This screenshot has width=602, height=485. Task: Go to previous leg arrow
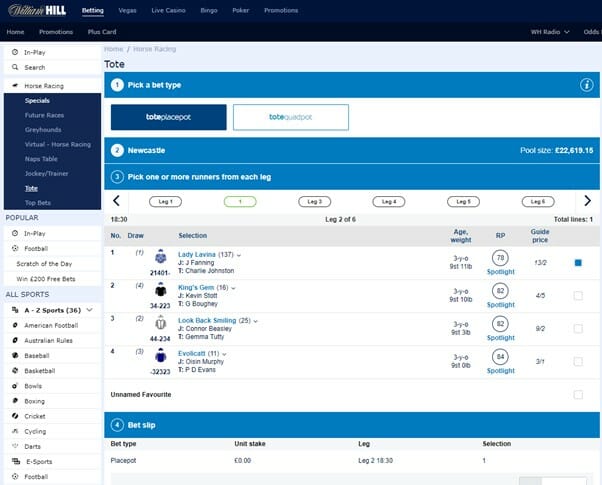116,200
